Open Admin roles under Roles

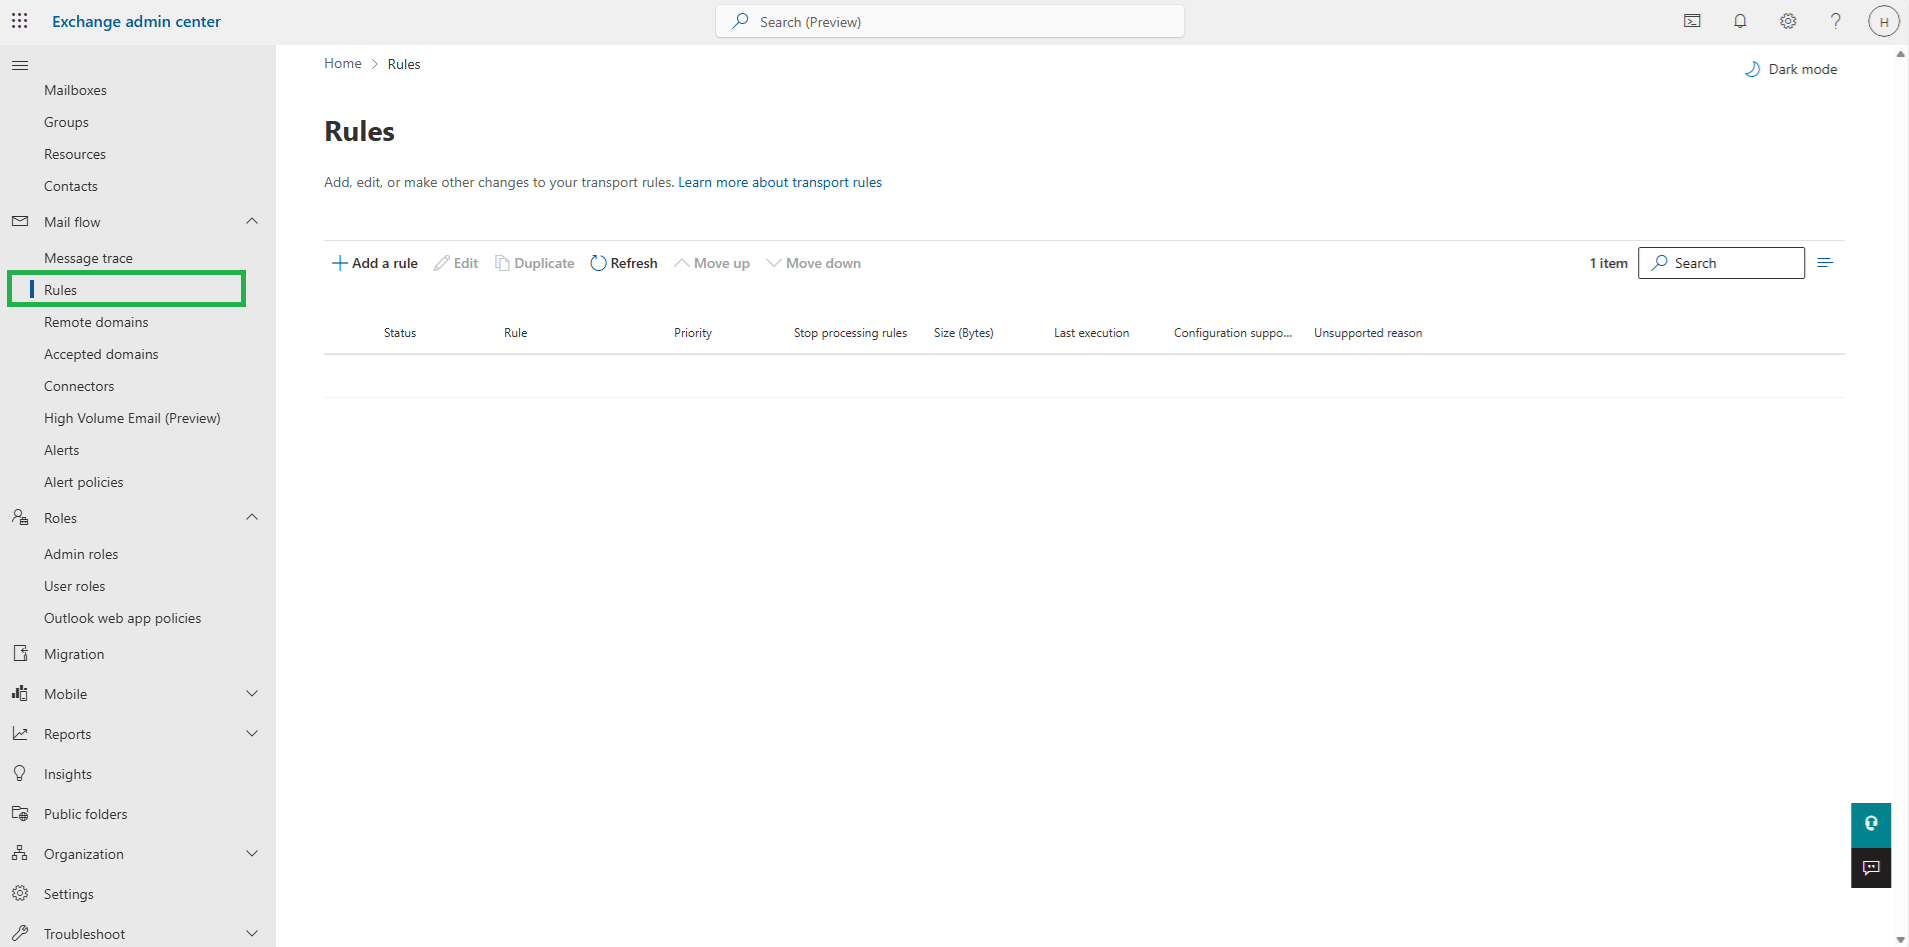81,554
